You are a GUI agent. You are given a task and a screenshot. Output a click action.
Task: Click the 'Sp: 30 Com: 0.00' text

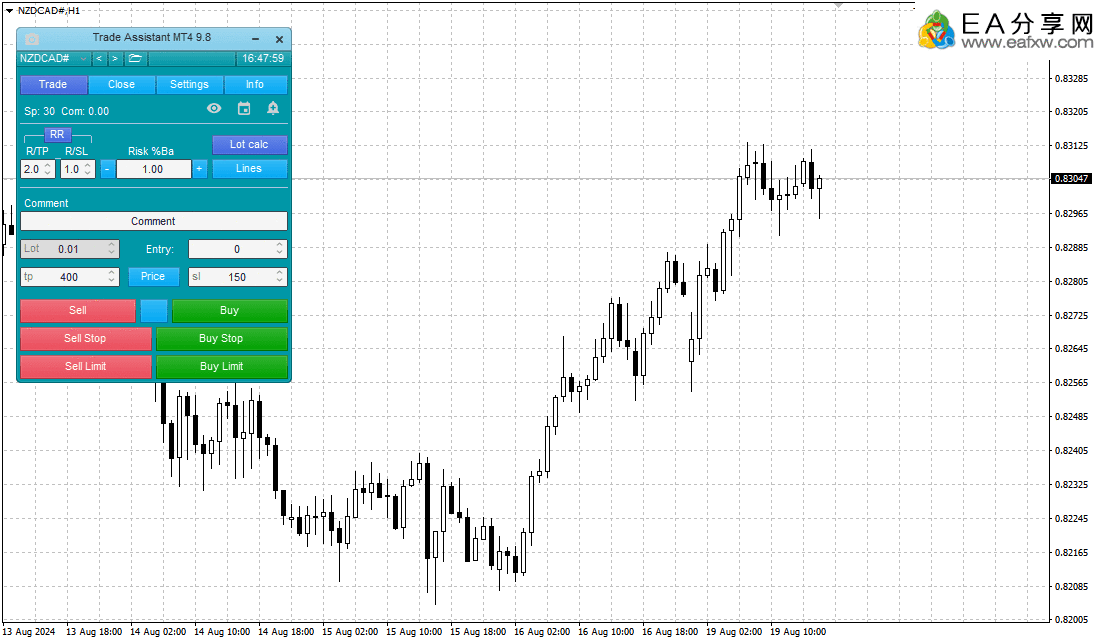(x=66, y=111)
